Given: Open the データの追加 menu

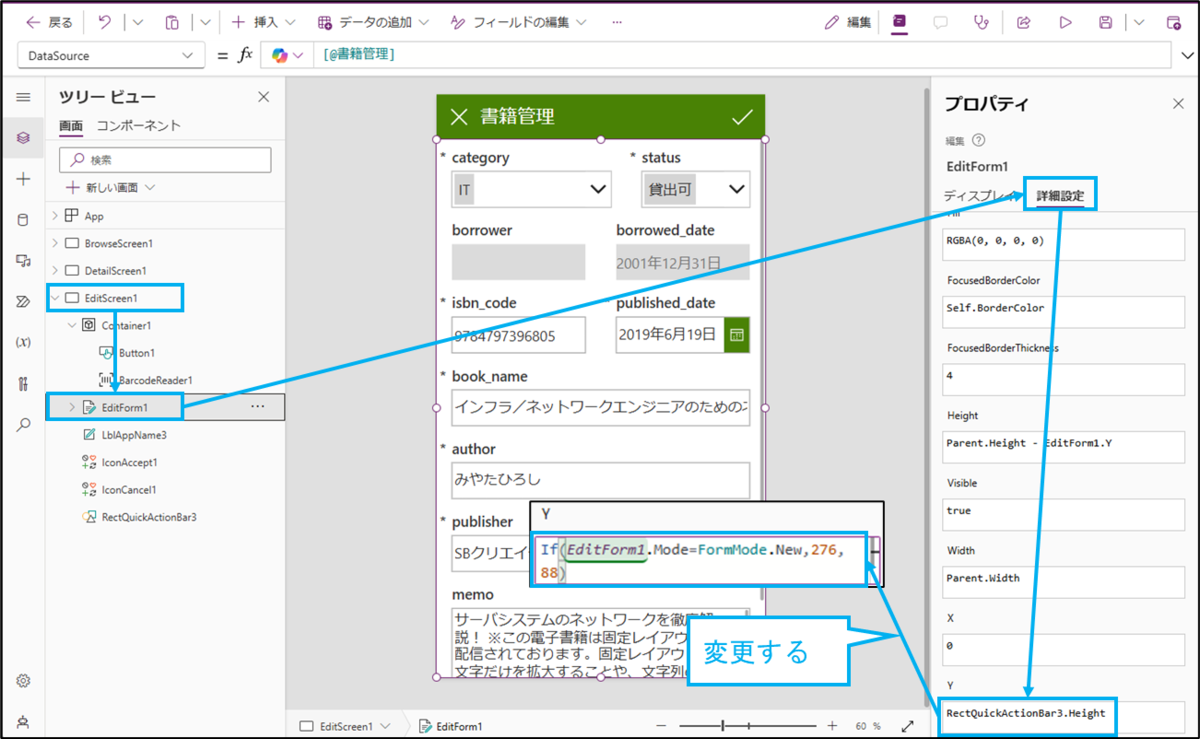Looking at the screenshot, I should [373, 22].
